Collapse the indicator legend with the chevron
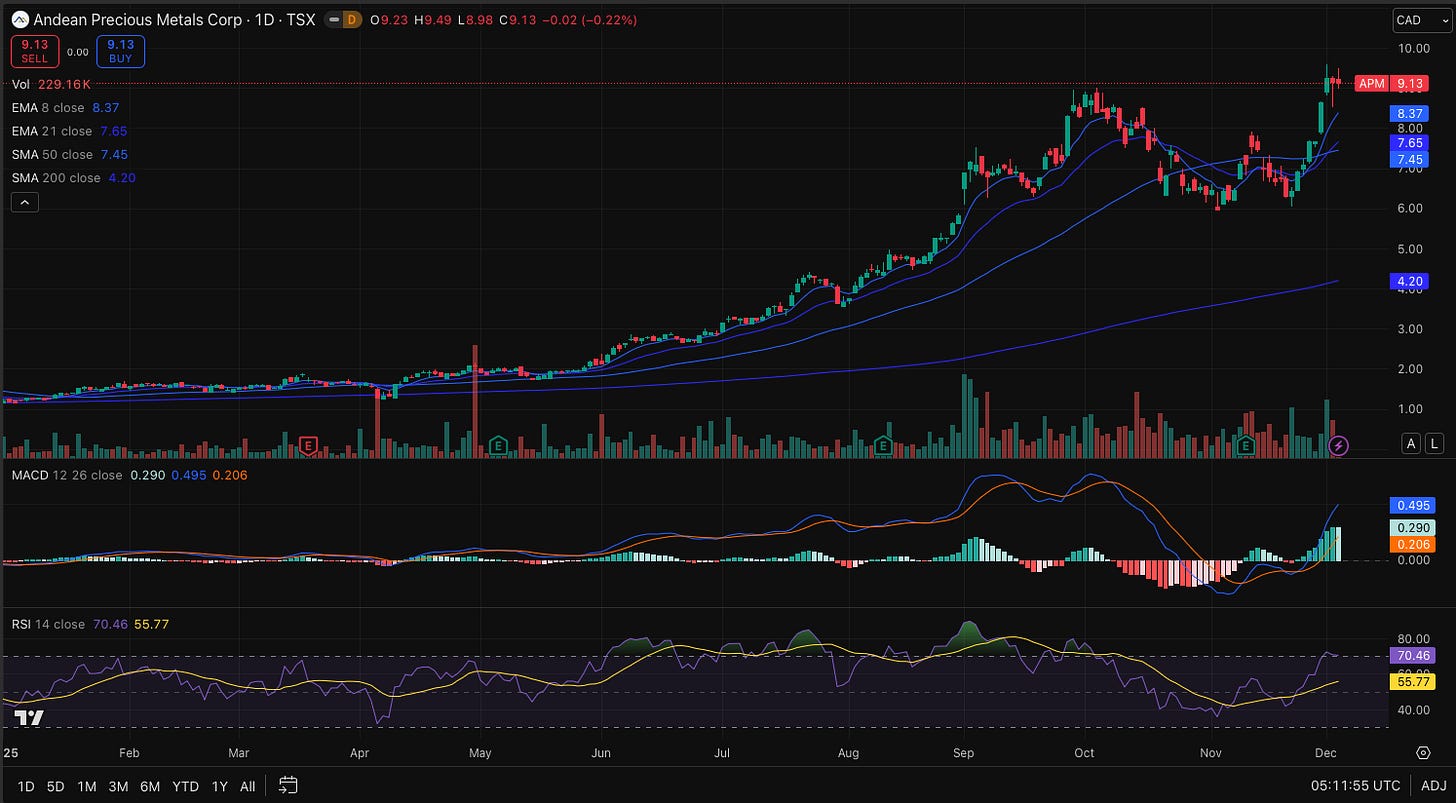The width and height of the screenshot is (1456, 803). coord(25,202)
